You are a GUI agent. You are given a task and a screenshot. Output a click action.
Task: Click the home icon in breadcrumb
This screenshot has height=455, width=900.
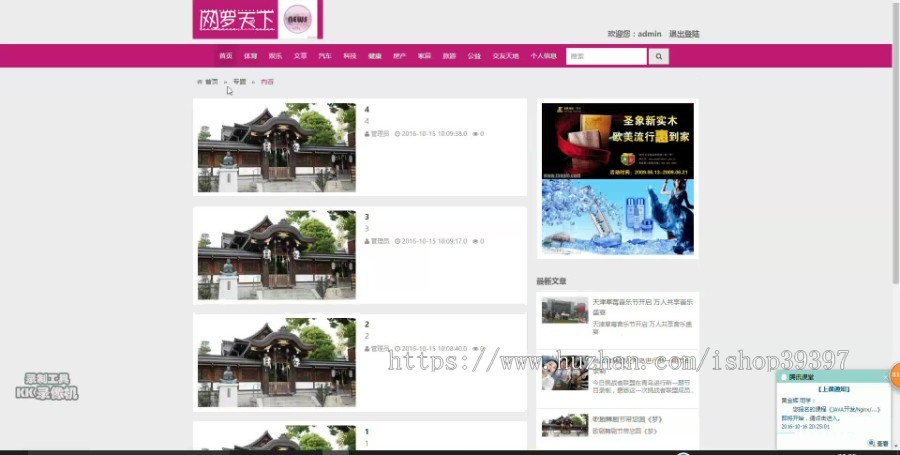(x=200, y=82)
